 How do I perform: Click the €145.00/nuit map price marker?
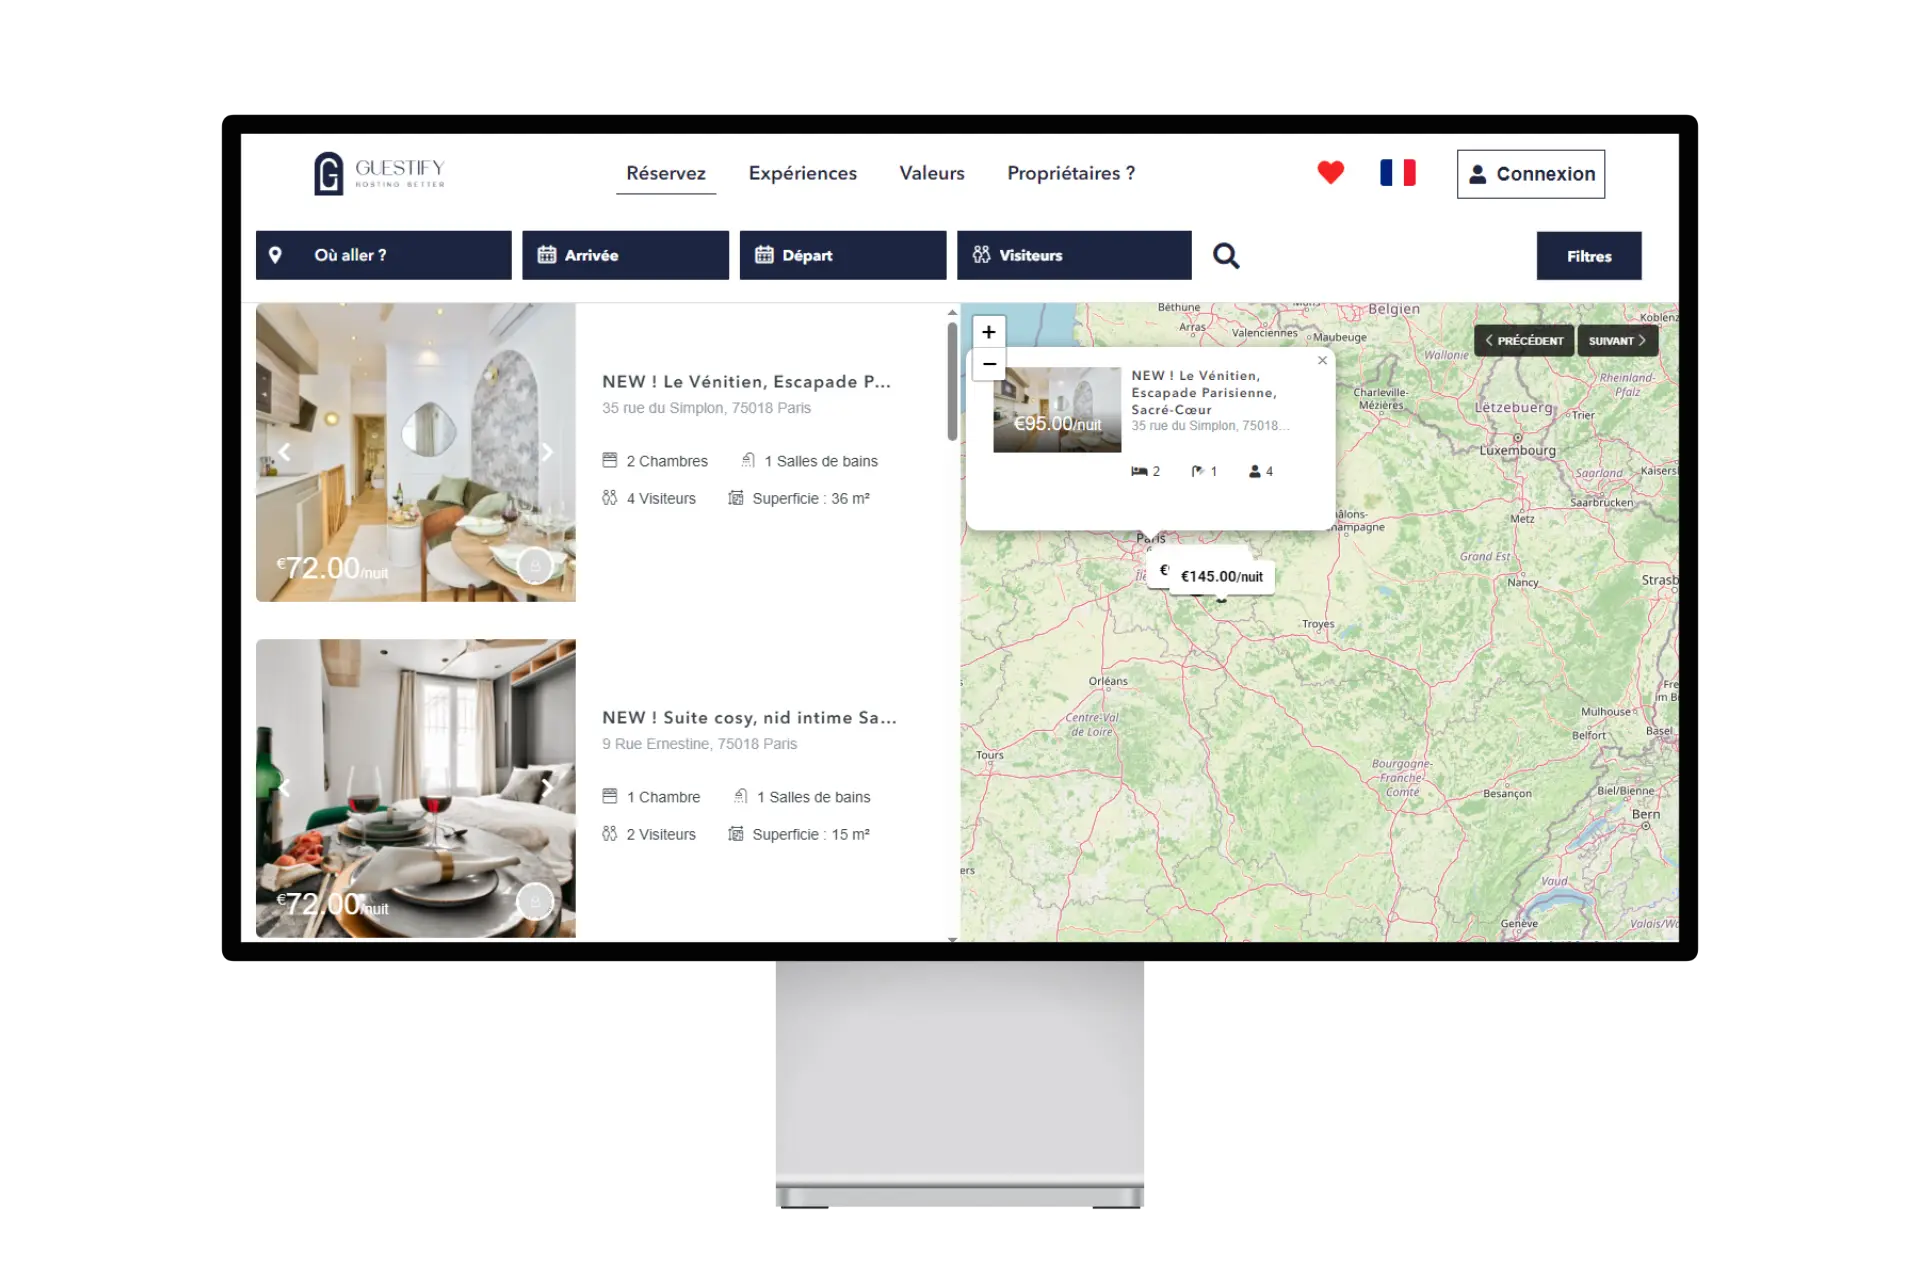(1221, 577)
